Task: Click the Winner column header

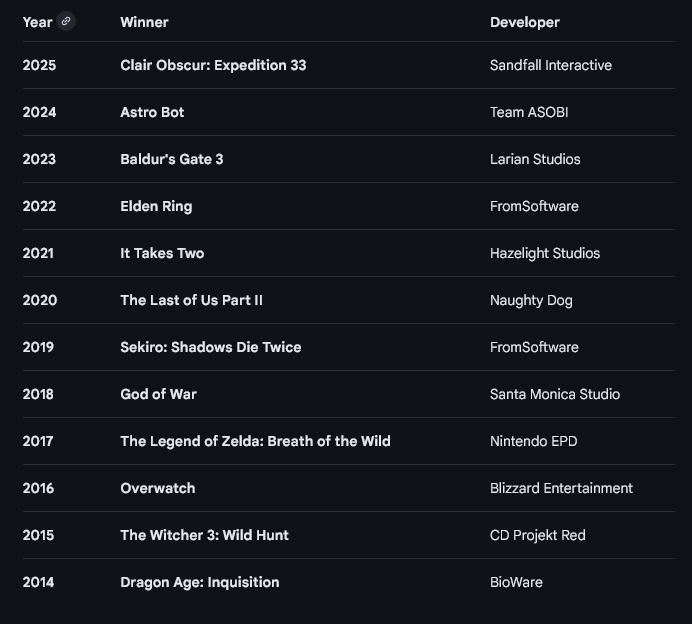Action: pyautogui.click(x=144, y=22)
